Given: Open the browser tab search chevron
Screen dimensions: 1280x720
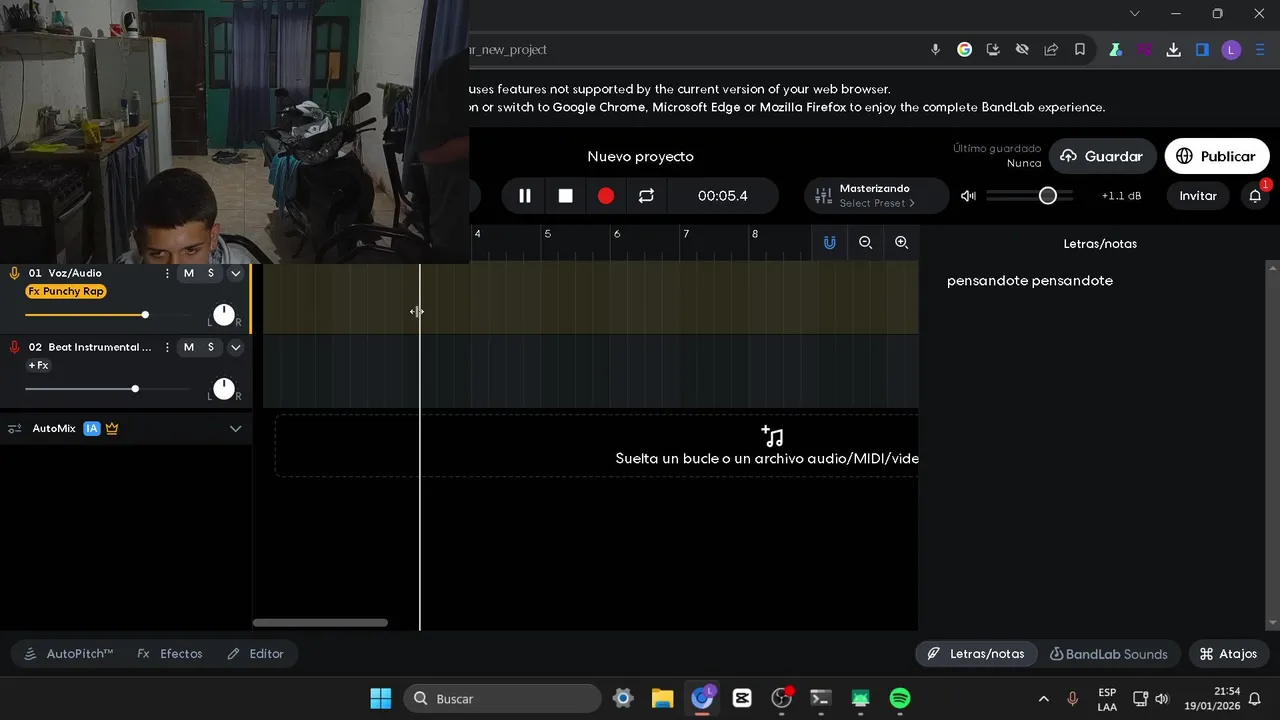Looking at the screenshot, I should (x=1134, y=14).
